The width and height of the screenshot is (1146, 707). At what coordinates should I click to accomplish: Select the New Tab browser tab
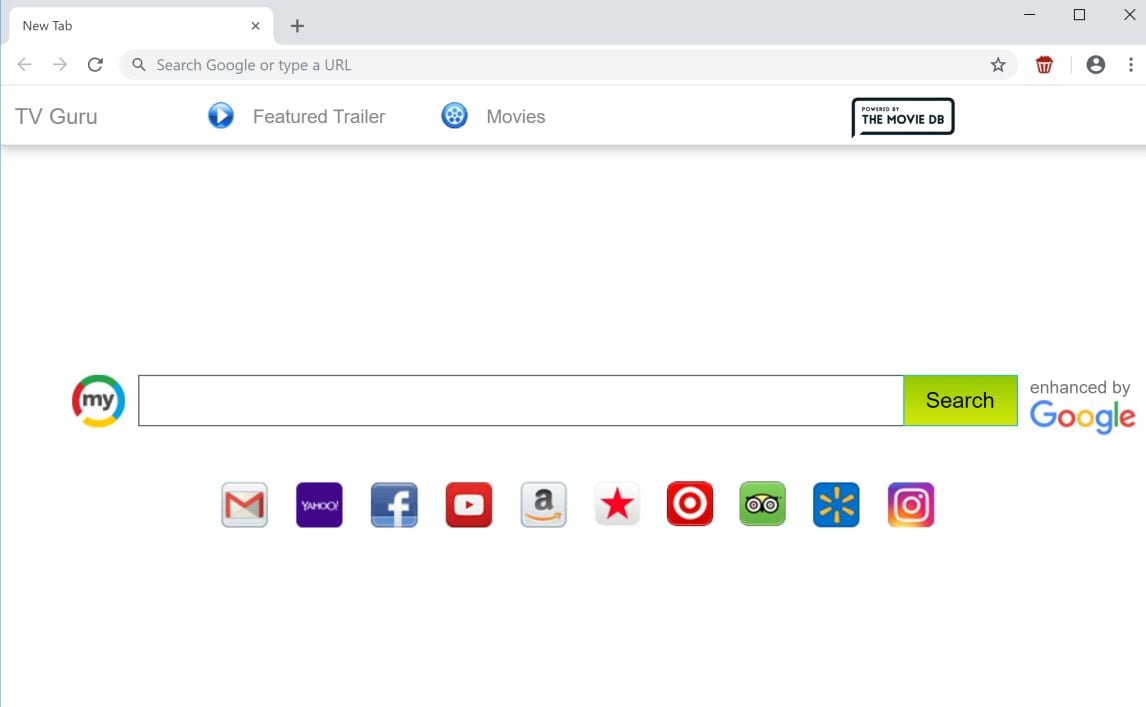141,26
